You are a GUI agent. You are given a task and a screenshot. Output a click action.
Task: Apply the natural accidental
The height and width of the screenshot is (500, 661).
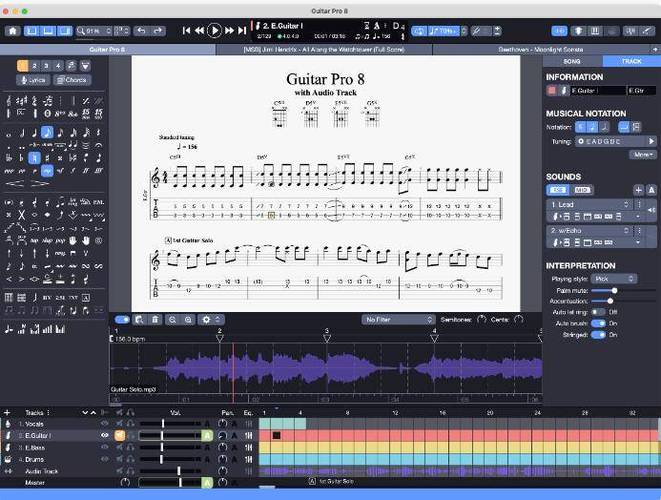(x=34, y=158)
